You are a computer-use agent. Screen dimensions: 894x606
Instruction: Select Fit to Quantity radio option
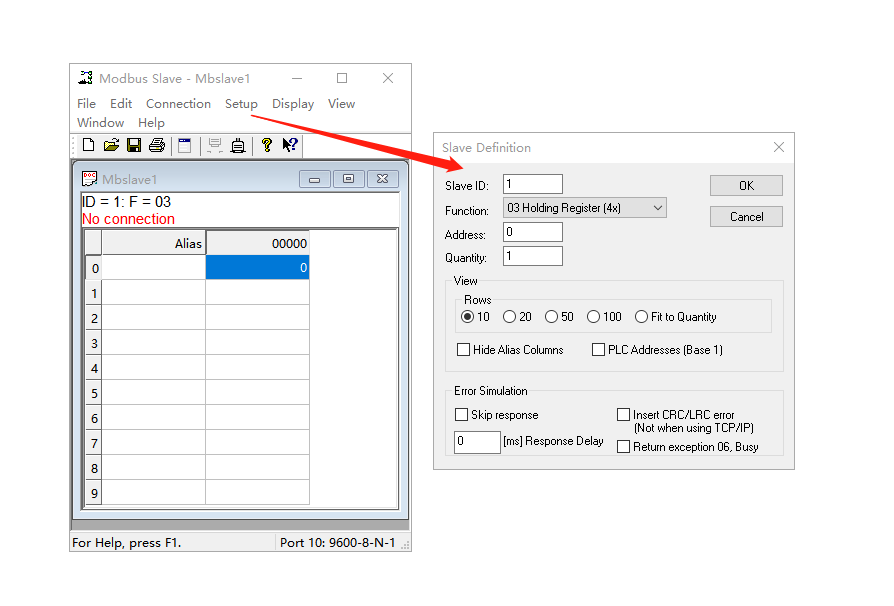click(x=642, y=317)
